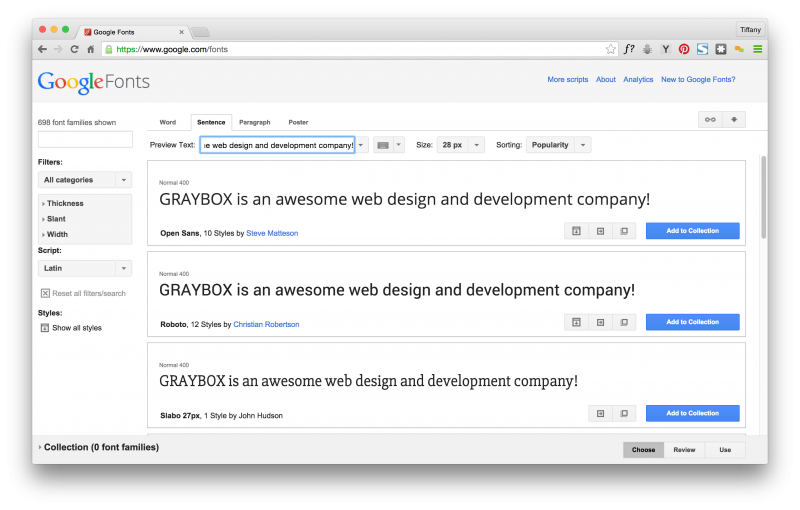Click the see-all-styles icon for Open Sans
The width and height of the screenshot is (800, 510).
[576, 231]
